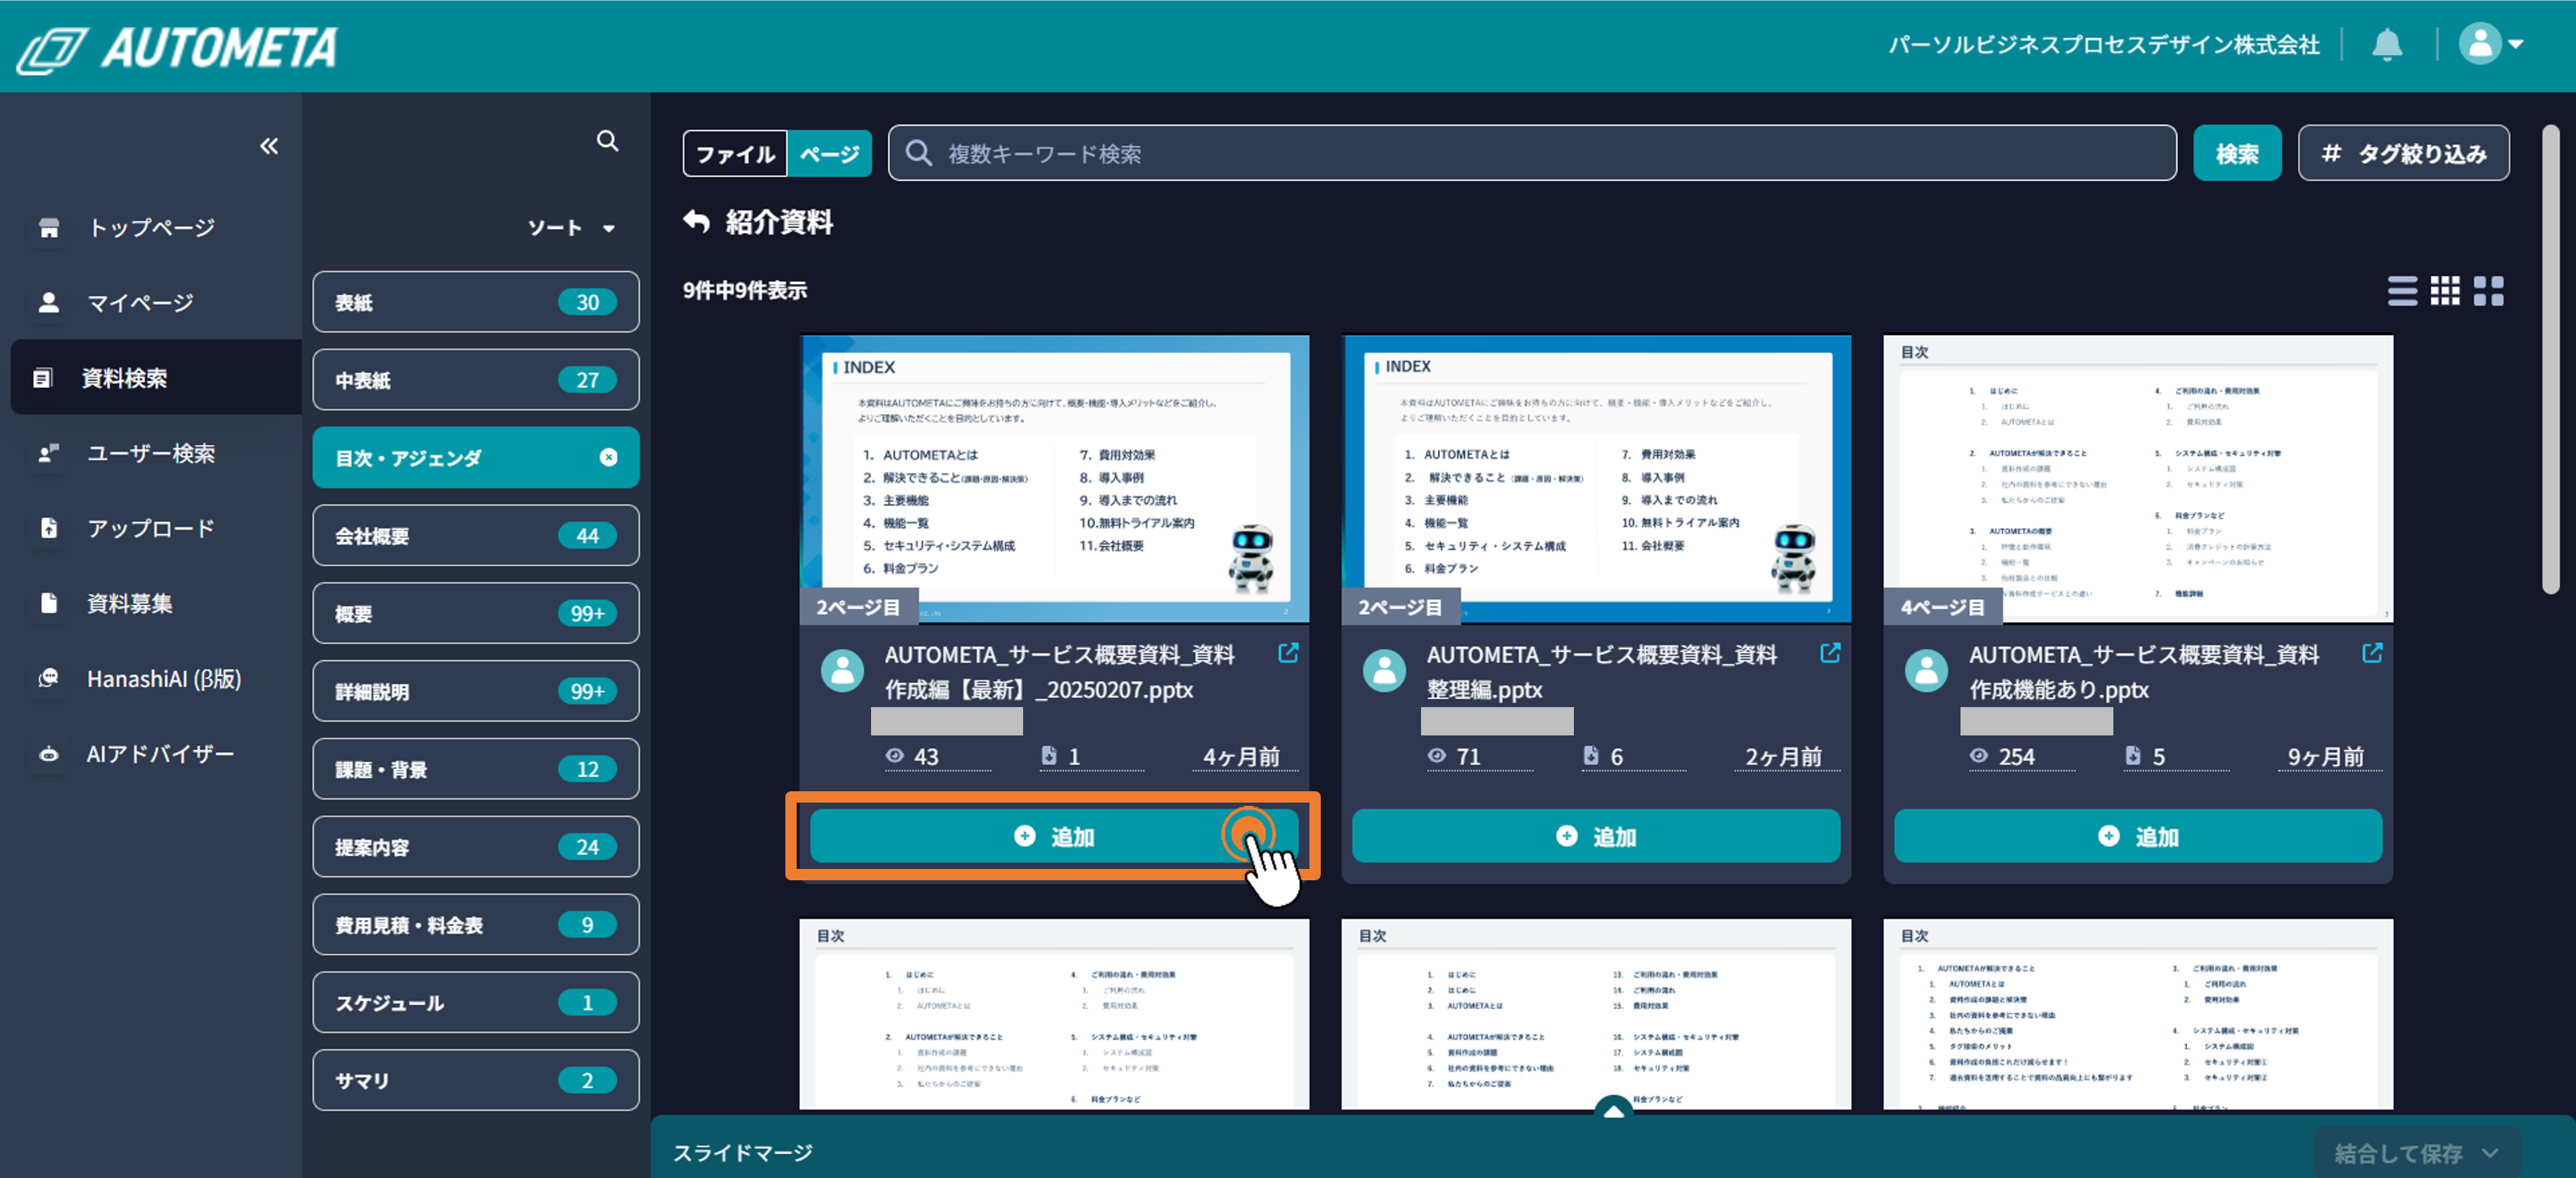This screenshot has height=1178, width=2576.
Task: Filter by サマリ tag
Action: pyautogui.click(x=476, y=1080)
